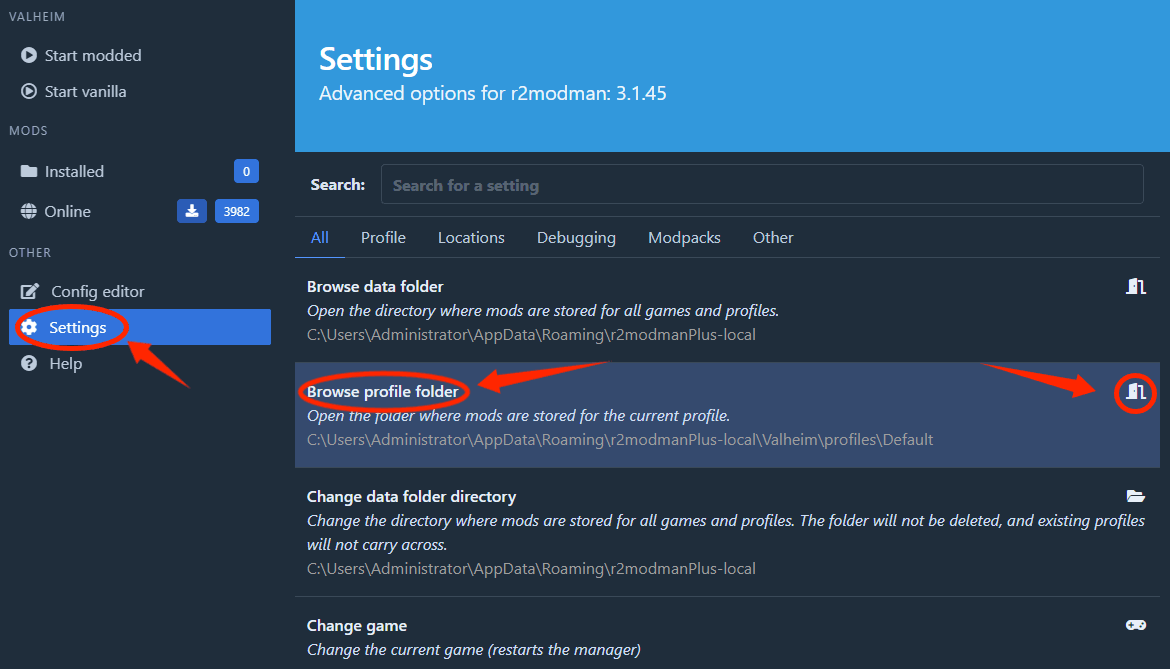Click the Change data folder directory title
Image resolution: width=1170 pixels, height=669 pixels.
[x=411, y=497]
